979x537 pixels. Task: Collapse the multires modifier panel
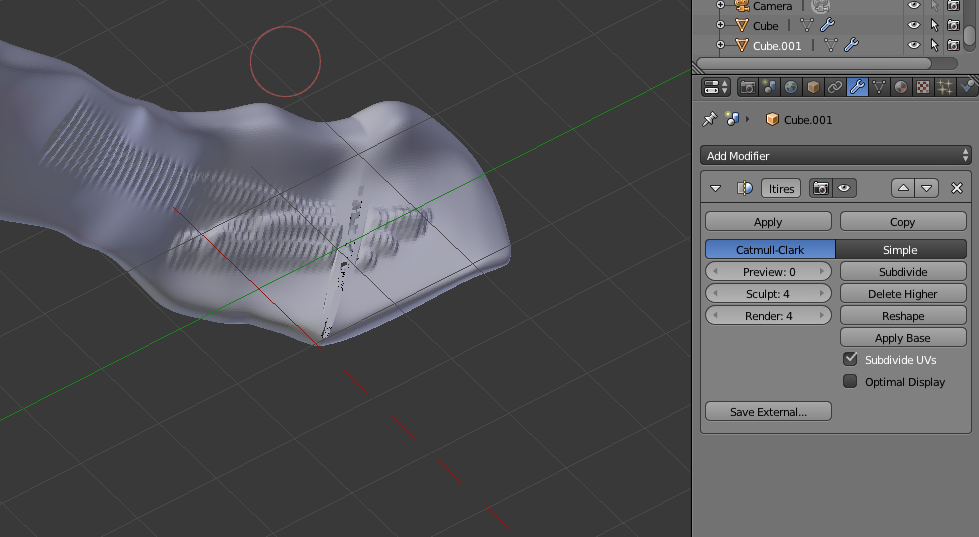pos(716,188)
